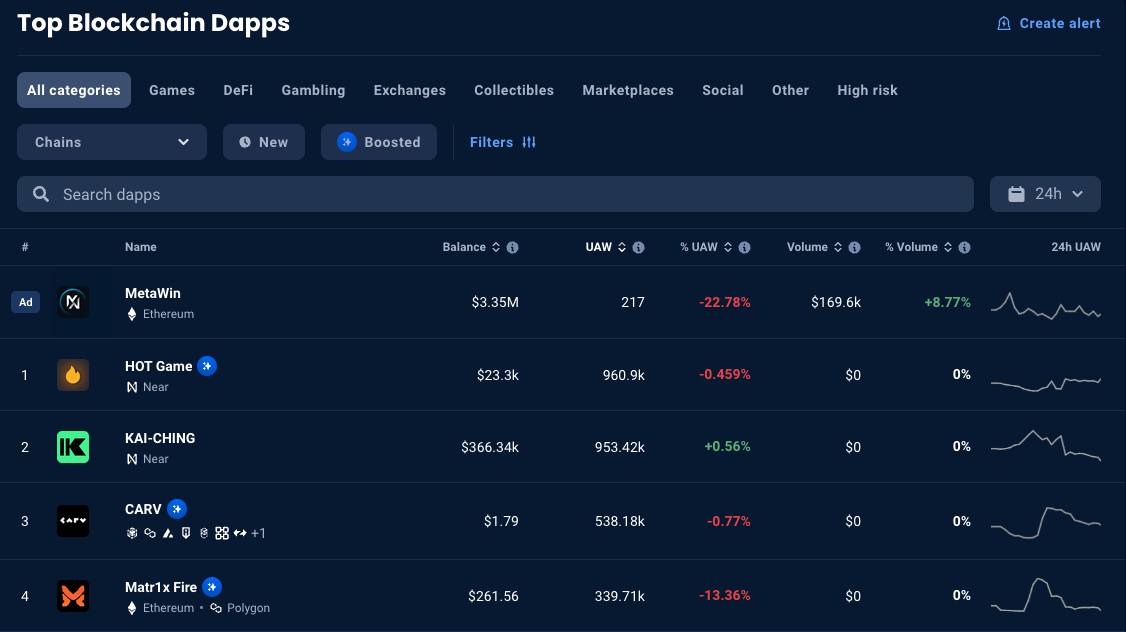Click CARV 24h UAW sparkline
This screenshot has height=632, width=1126.
pyautogui.click(x=1046, y=523)
